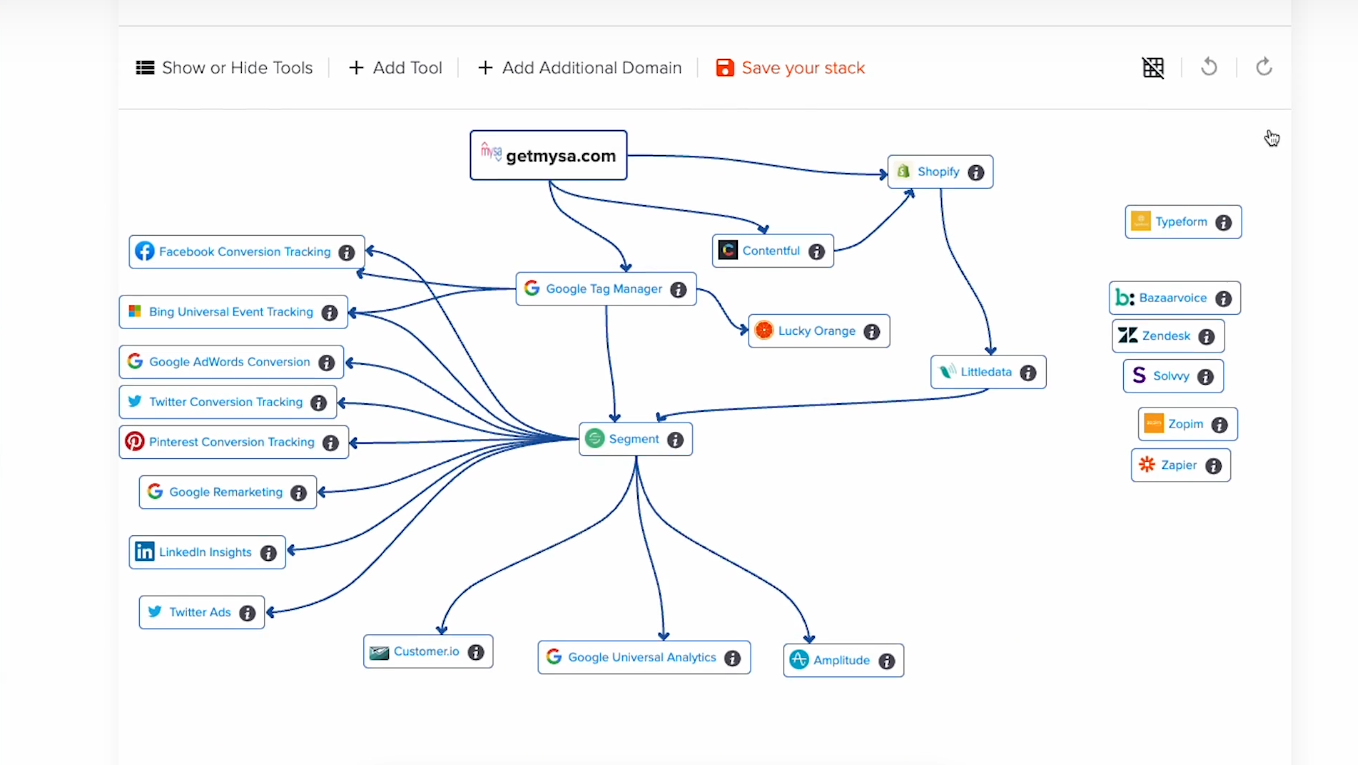Open info icon on Zopim node
The image size is (1358, 765).
[x=1220, y=425]
